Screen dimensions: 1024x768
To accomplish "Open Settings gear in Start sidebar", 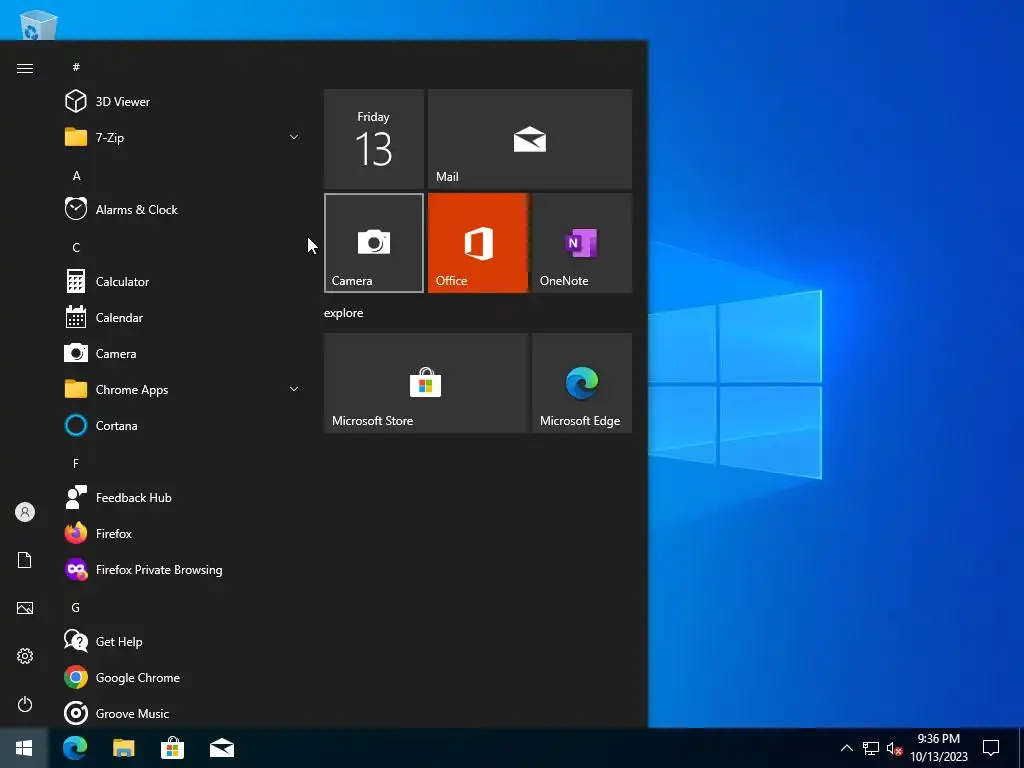I will pos(25,656).
